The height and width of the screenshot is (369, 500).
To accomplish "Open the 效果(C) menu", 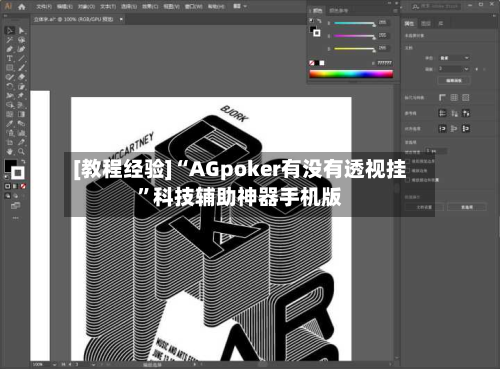I will point(150,7).
